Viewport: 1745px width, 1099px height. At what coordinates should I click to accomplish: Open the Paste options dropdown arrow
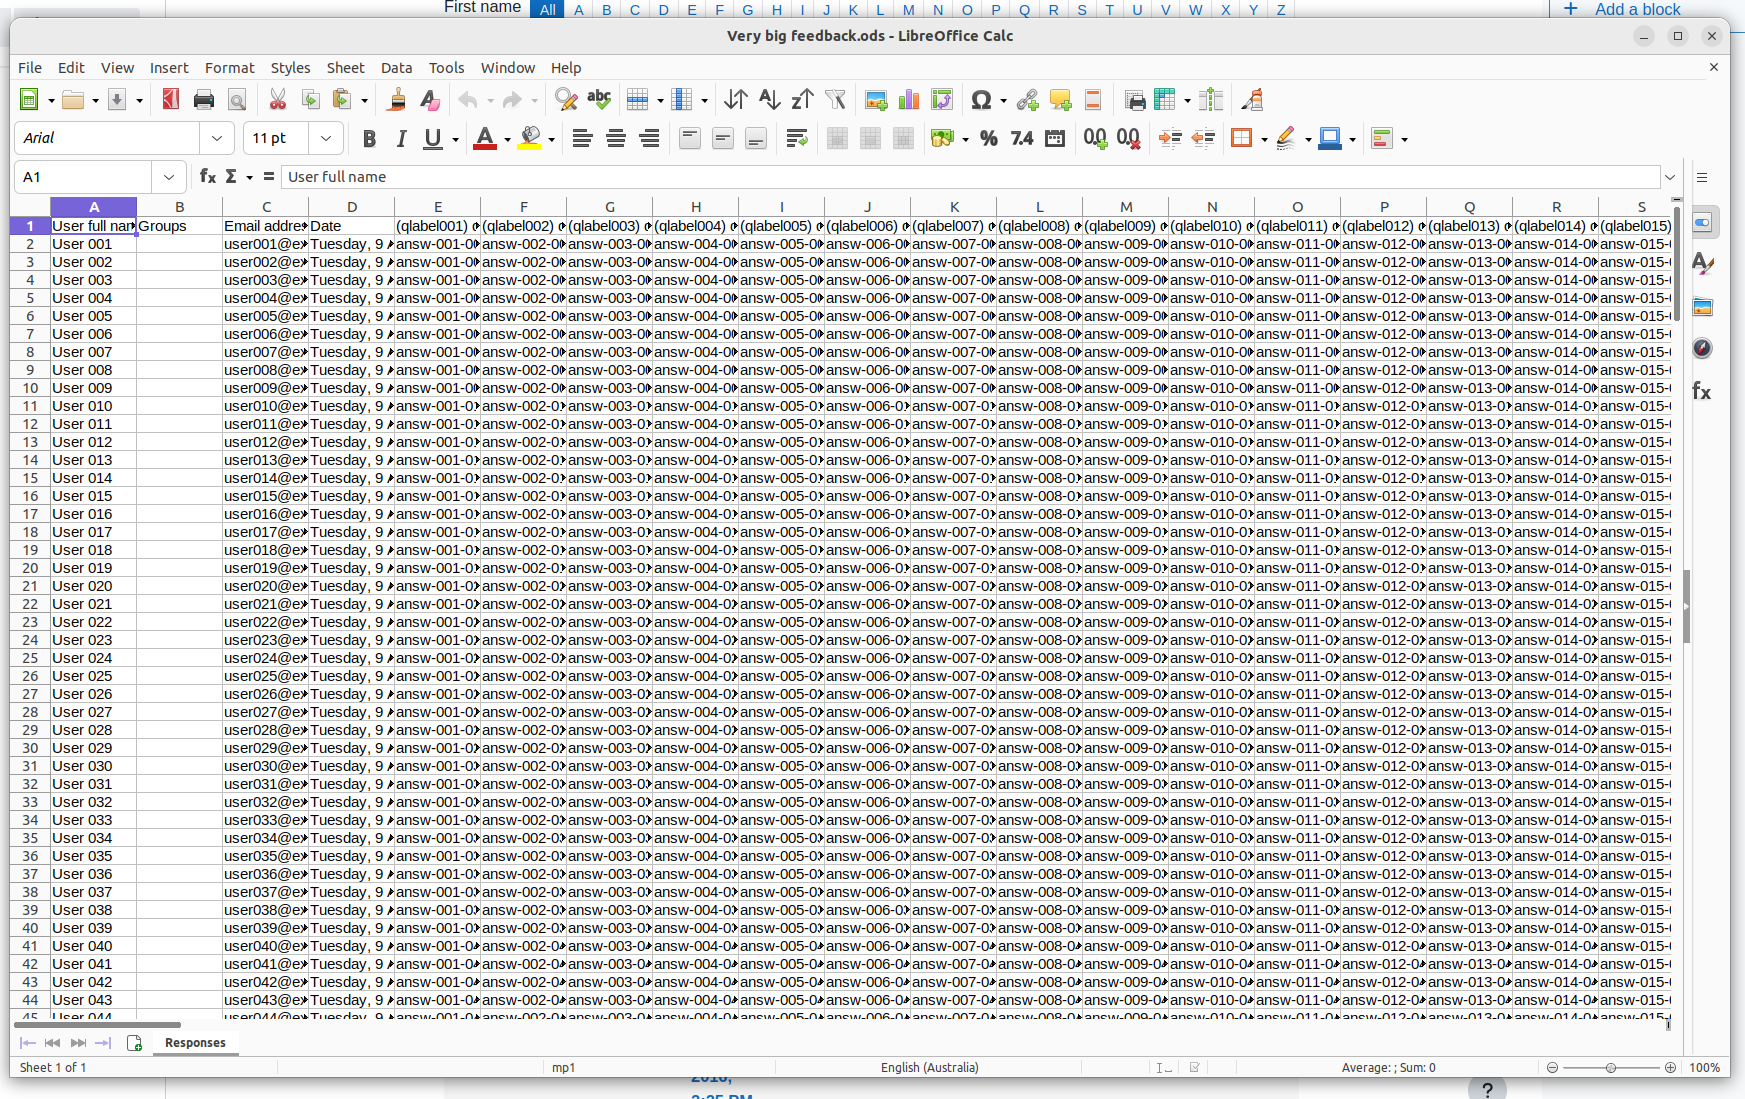[x=364, y=100]
